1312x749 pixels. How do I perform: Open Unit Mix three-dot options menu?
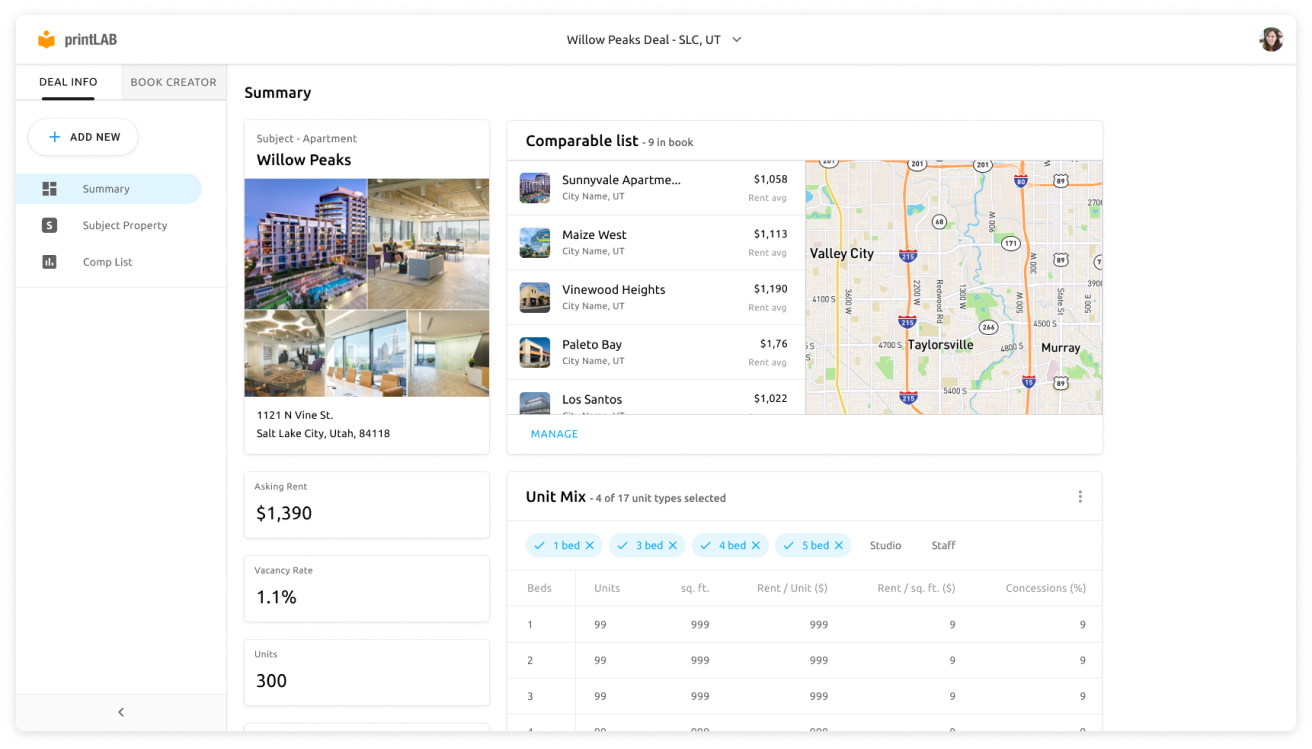[1080, 497]
